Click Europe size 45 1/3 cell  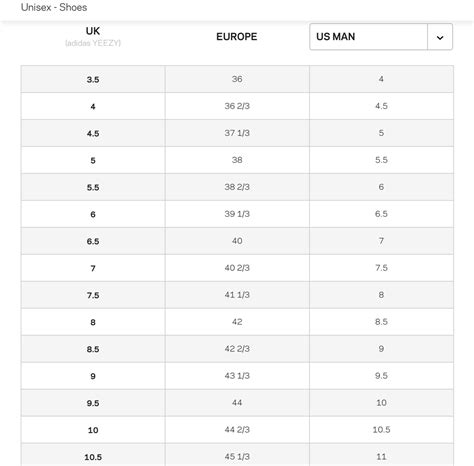tap(237, 455)
